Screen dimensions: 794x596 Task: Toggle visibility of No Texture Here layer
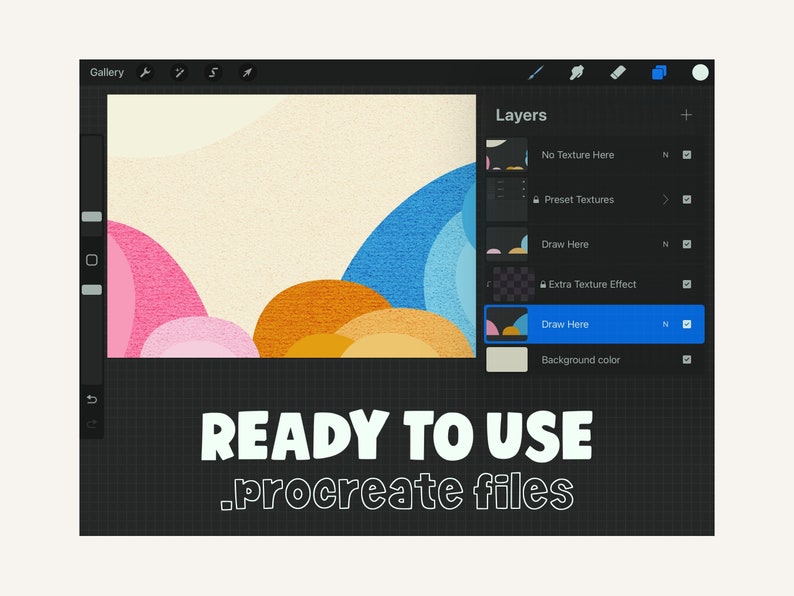687,155
